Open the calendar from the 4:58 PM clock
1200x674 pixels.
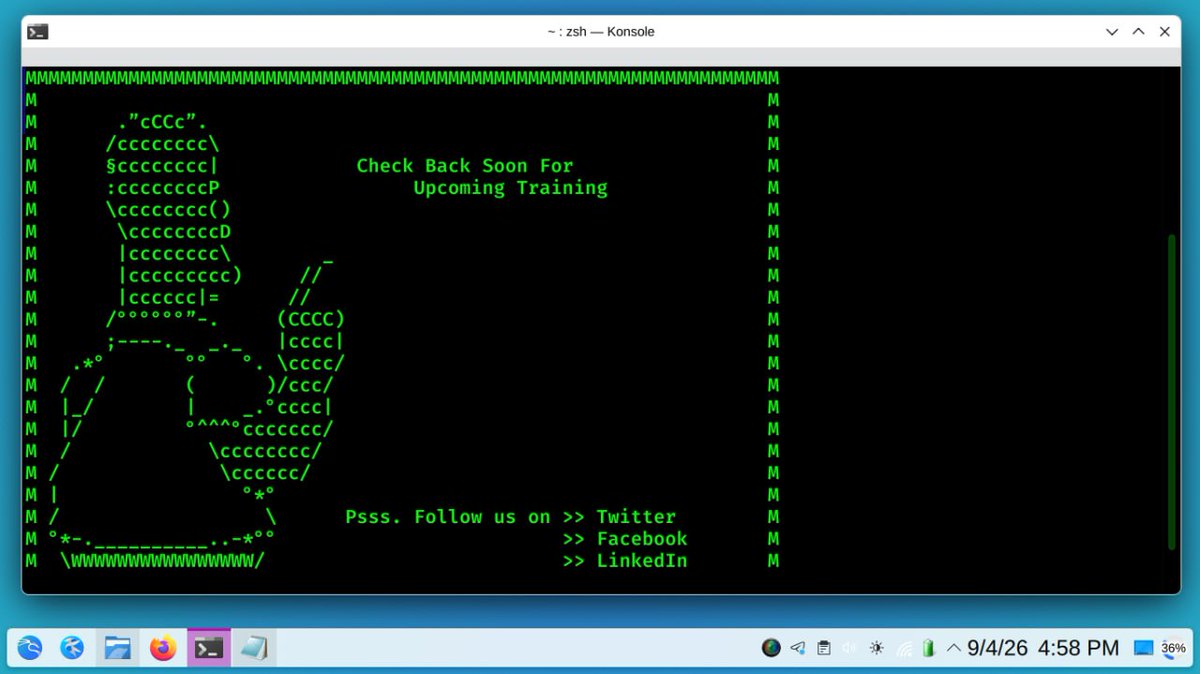pos(1044,648)
